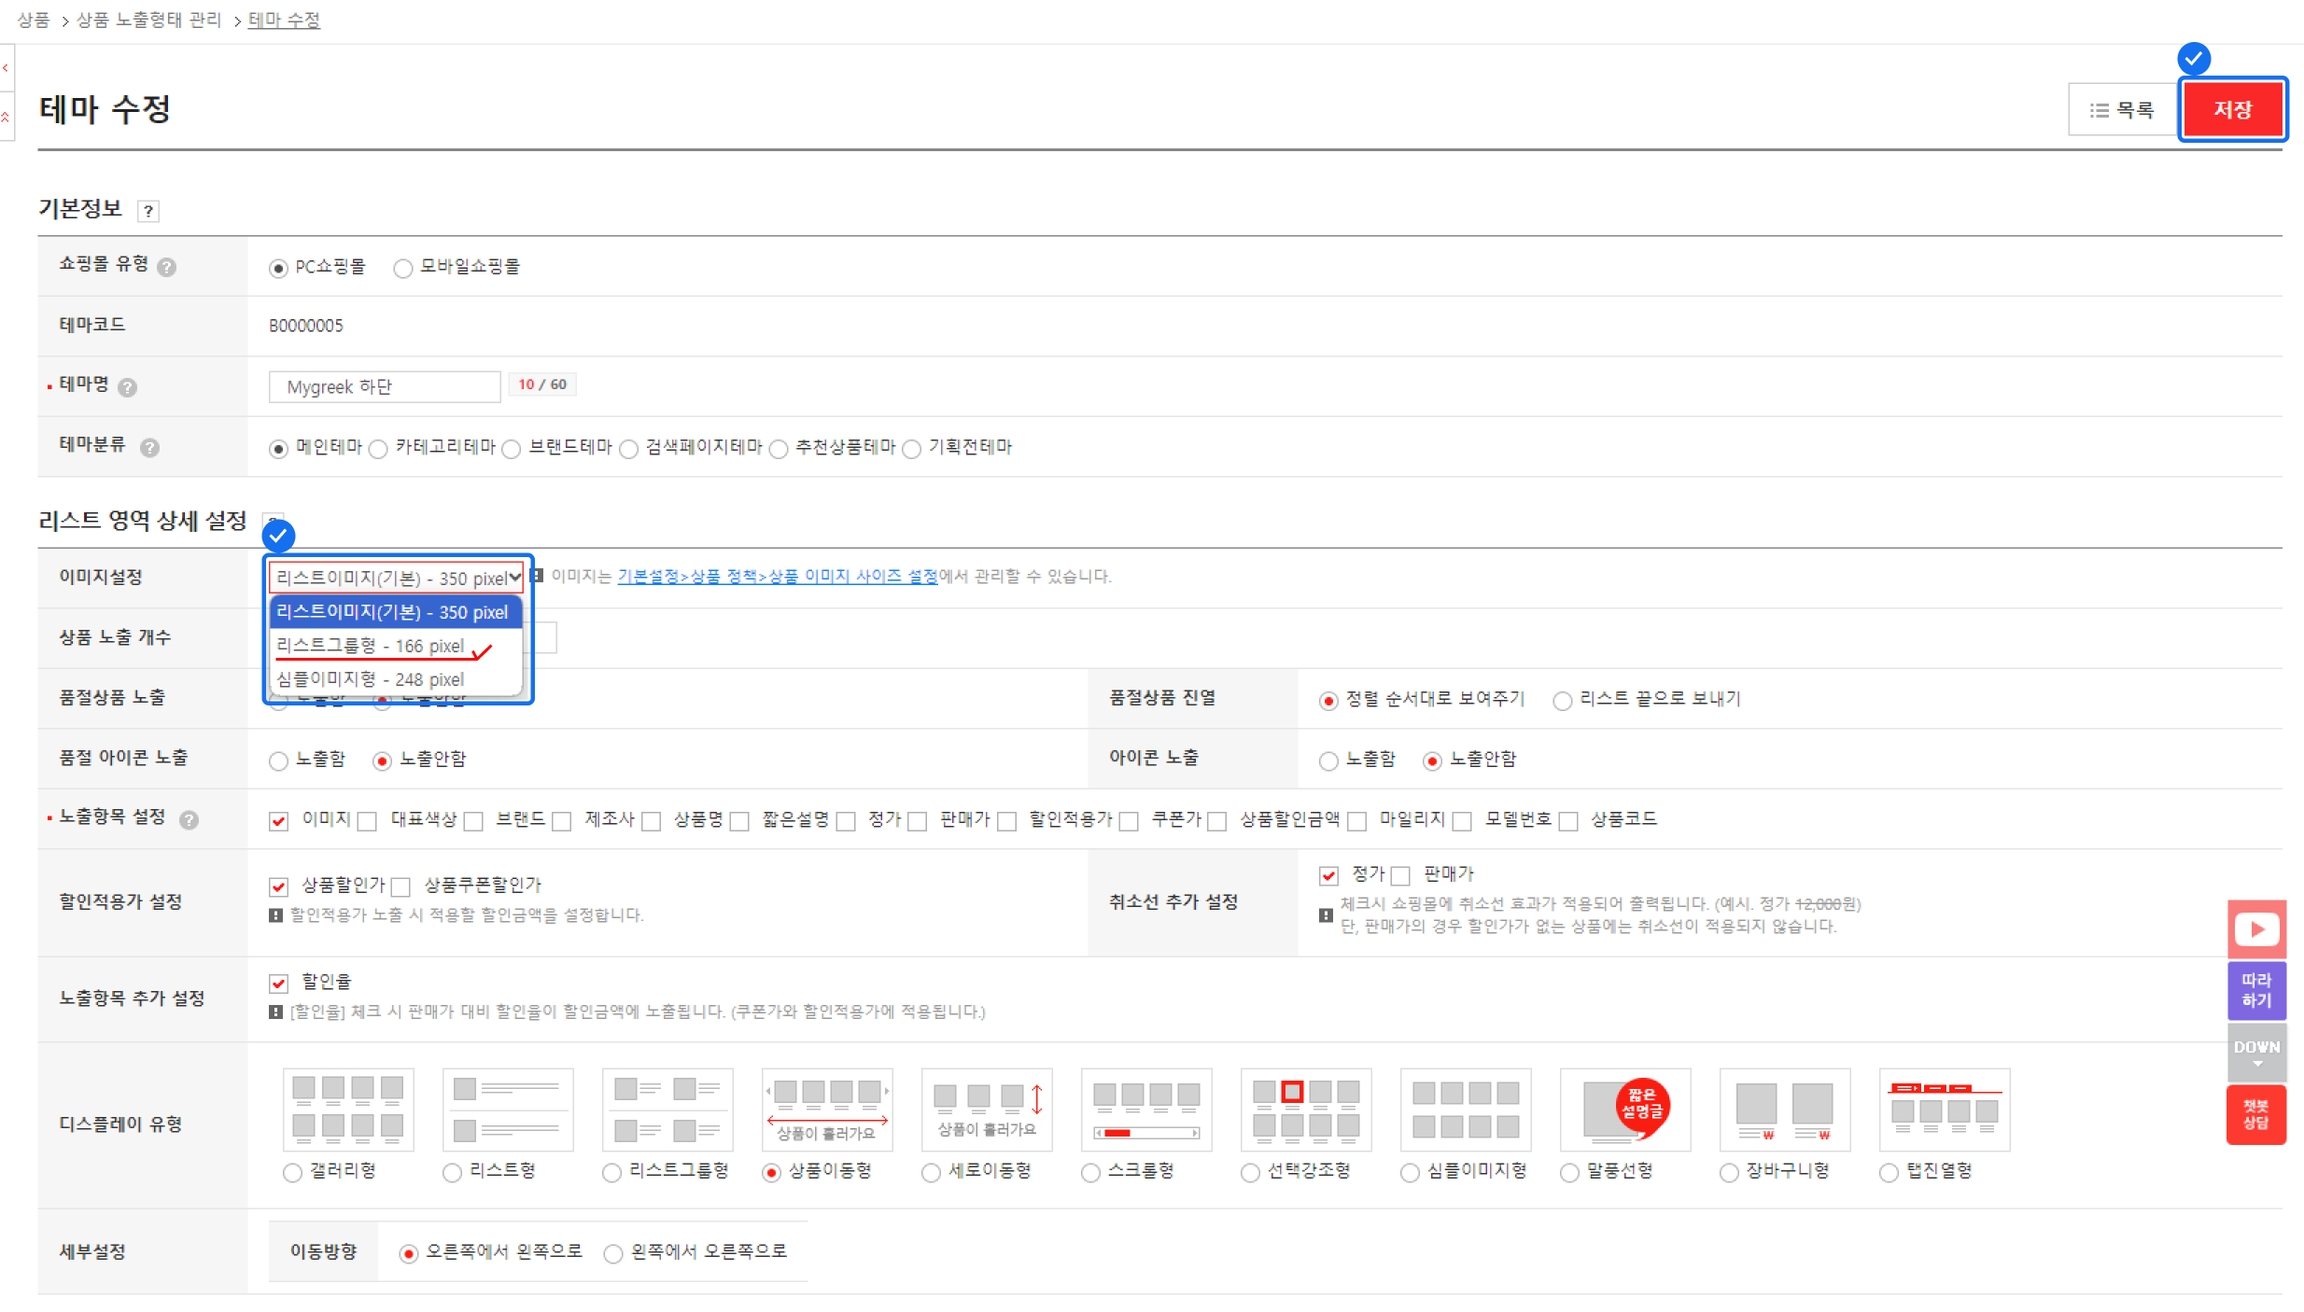Uncheck the 할인율 checkbox
The height and width of the screenshot is (1312, 2304).
tap(278, 983)
